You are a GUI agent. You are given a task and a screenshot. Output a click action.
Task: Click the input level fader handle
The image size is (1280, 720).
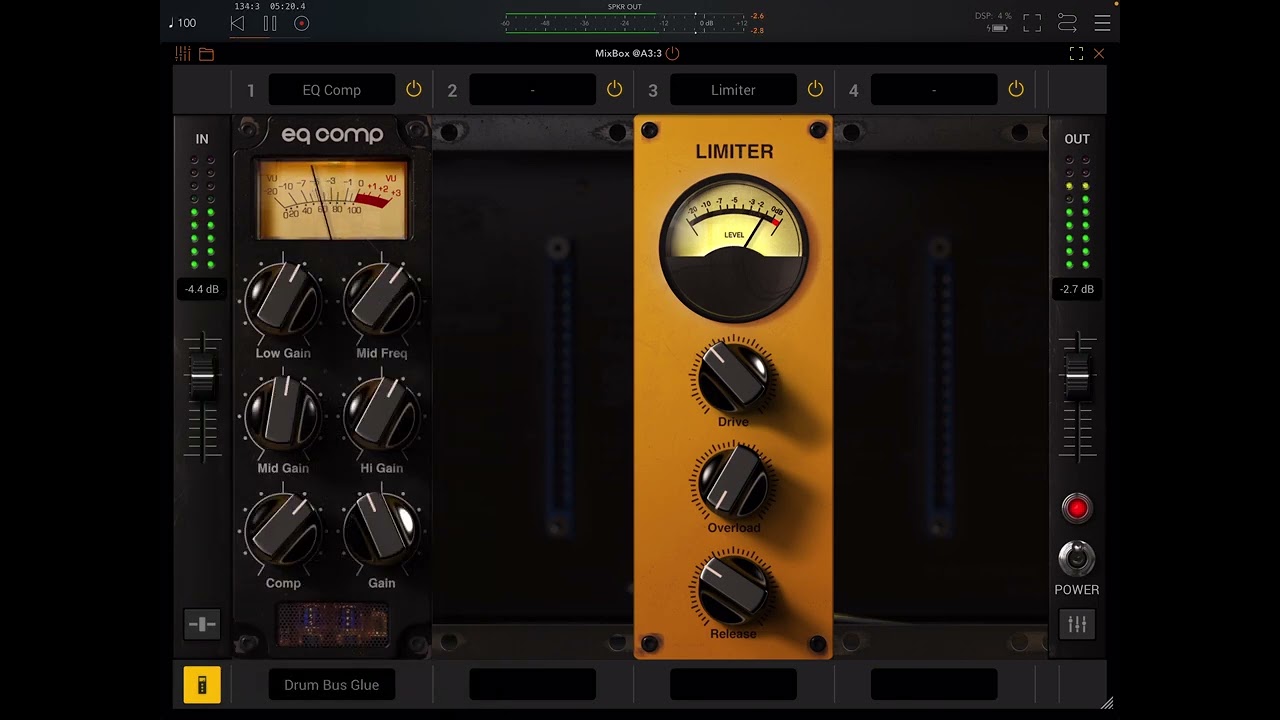click(202, 378)
